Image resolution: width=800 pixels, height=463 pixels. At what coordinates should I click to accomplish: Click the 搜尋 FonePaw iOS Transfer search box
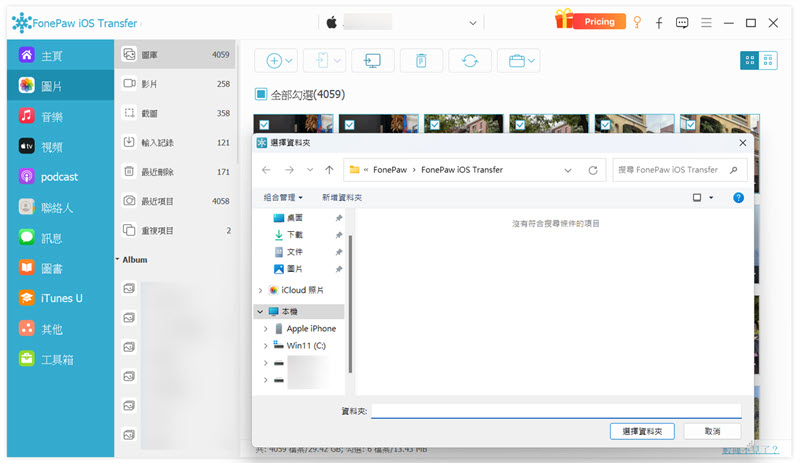[x=680, y=170]
